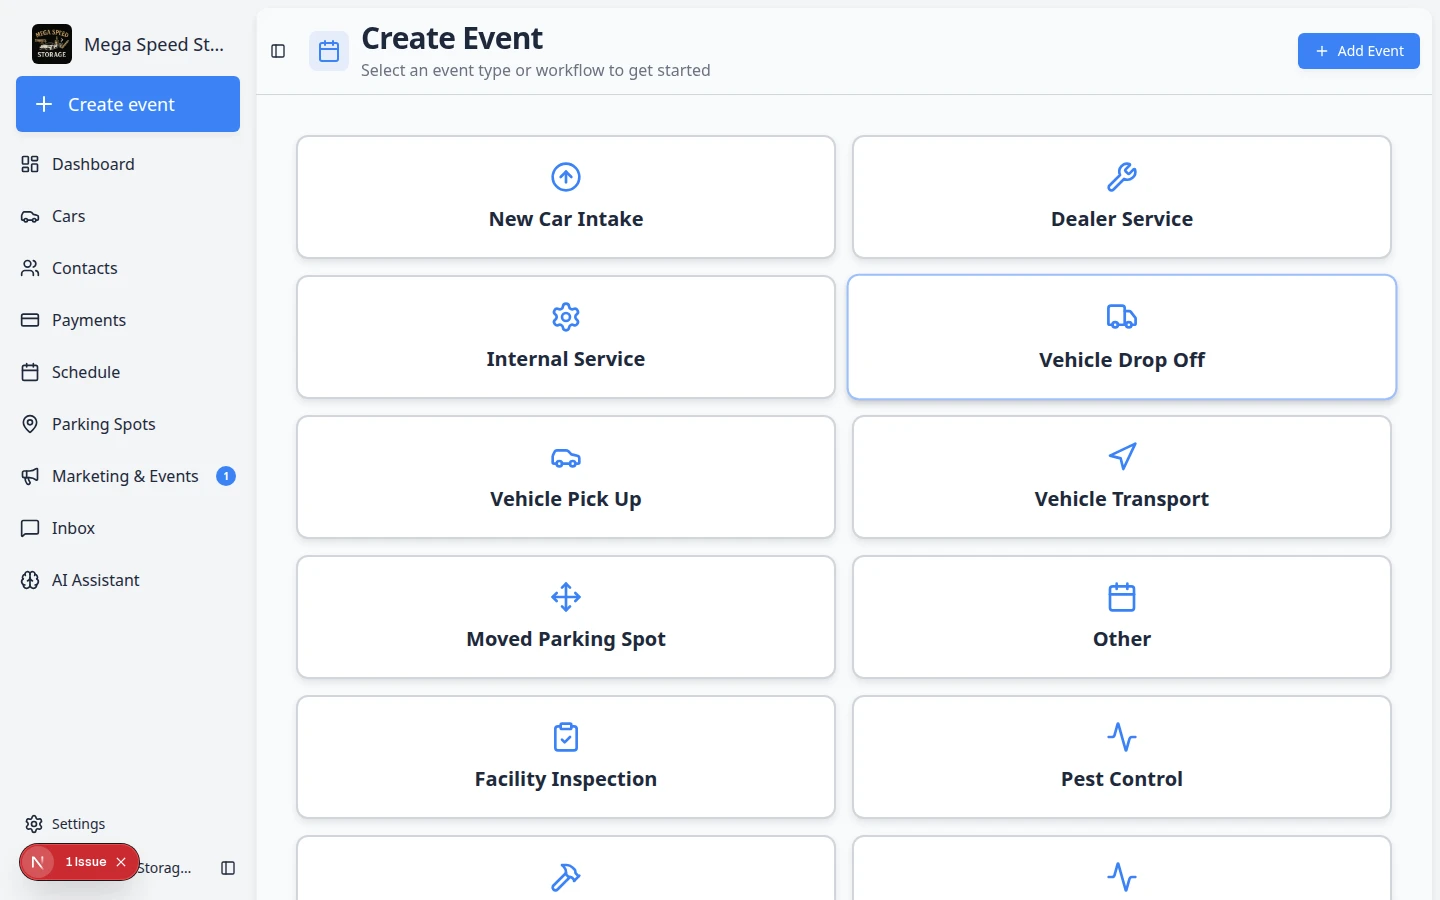Image resolution: width=1440 pixels, height=900 pixels.
Task: Click the car icon on Vehicle Pick Up
Action: click(566, 457)
